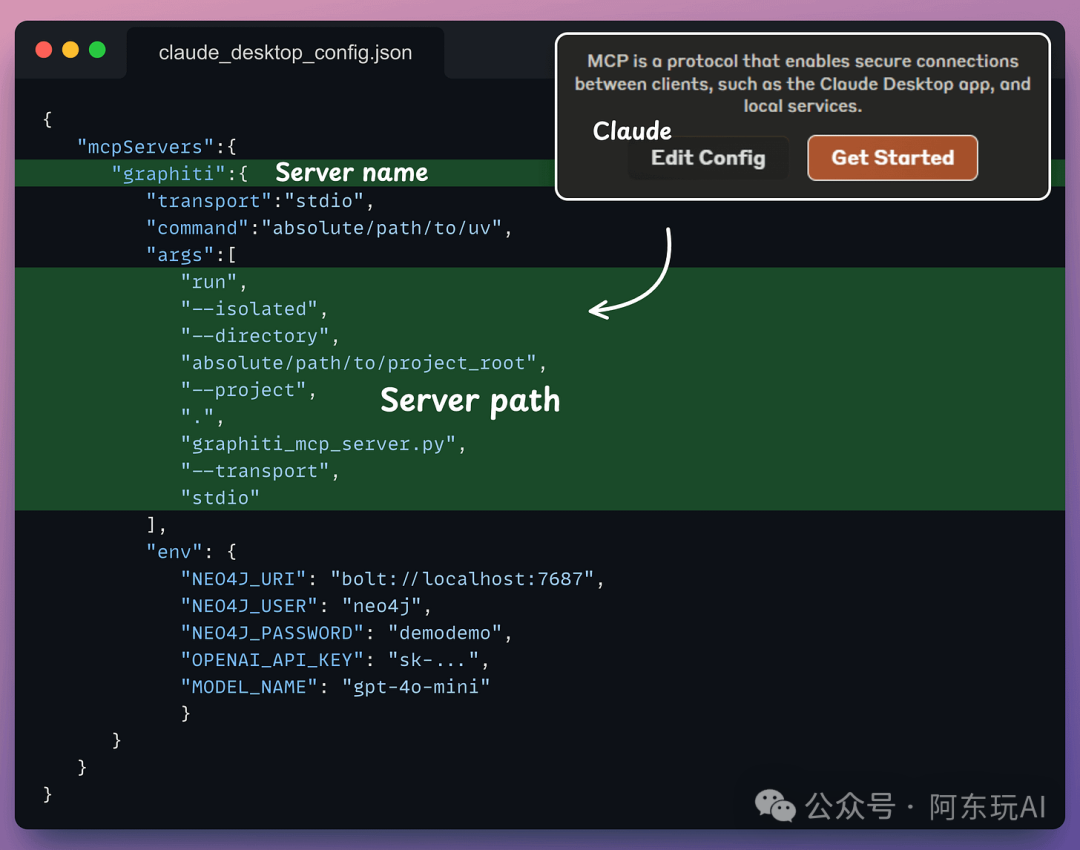The width and height of the screenshot is (1080, 850).
Task: Click the green maximize window button
Action: click(x=97, y=50)
